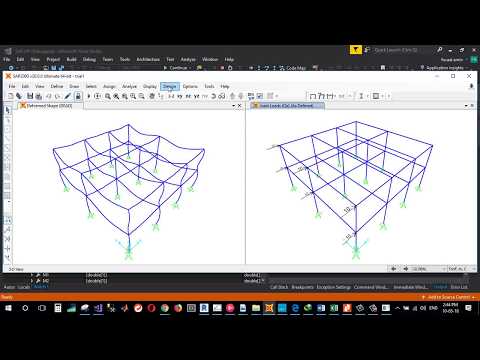The height and width of the screenshot is (360, 480).
Task: Open SAP2000 Tools menu
Action: pyautogui.click(x=209, y=86)
